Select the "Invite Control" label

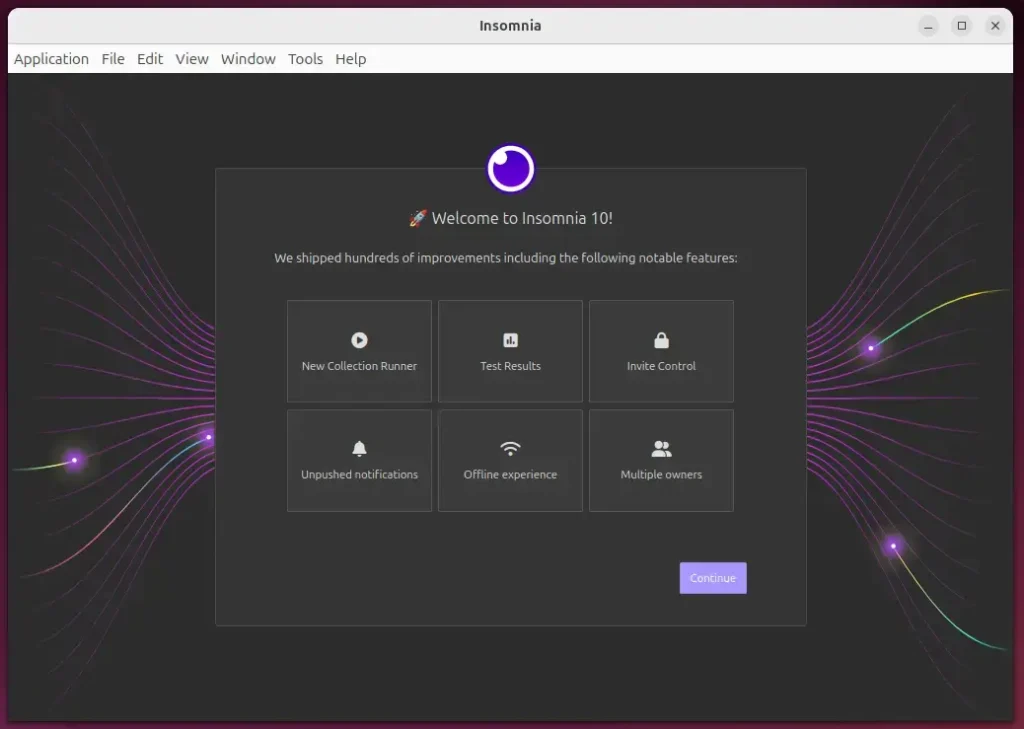[661, 366]
